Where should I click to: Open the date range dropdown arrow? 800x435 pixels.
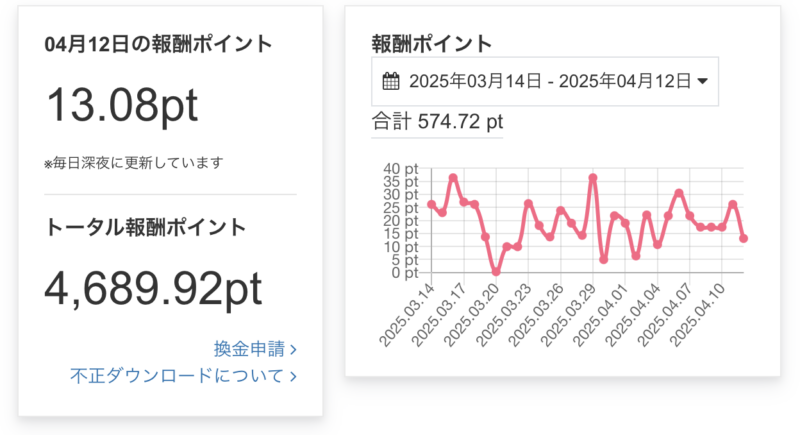(703, 81)
